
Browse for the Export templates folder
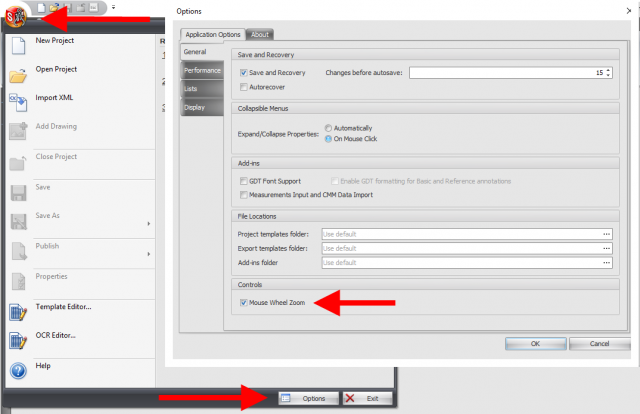607,248
